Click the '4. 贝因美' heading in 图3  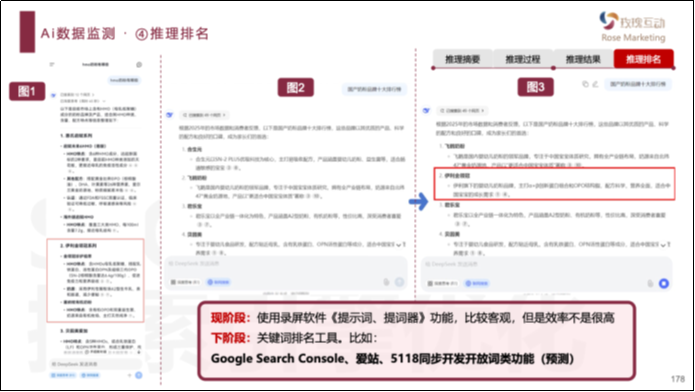coord(449,234)
